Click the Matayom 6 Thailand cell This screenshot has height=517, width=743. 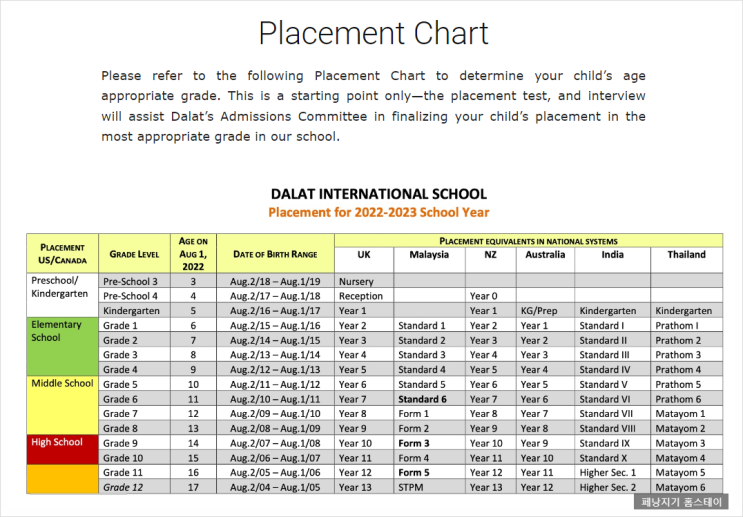(x=686, y=487)
